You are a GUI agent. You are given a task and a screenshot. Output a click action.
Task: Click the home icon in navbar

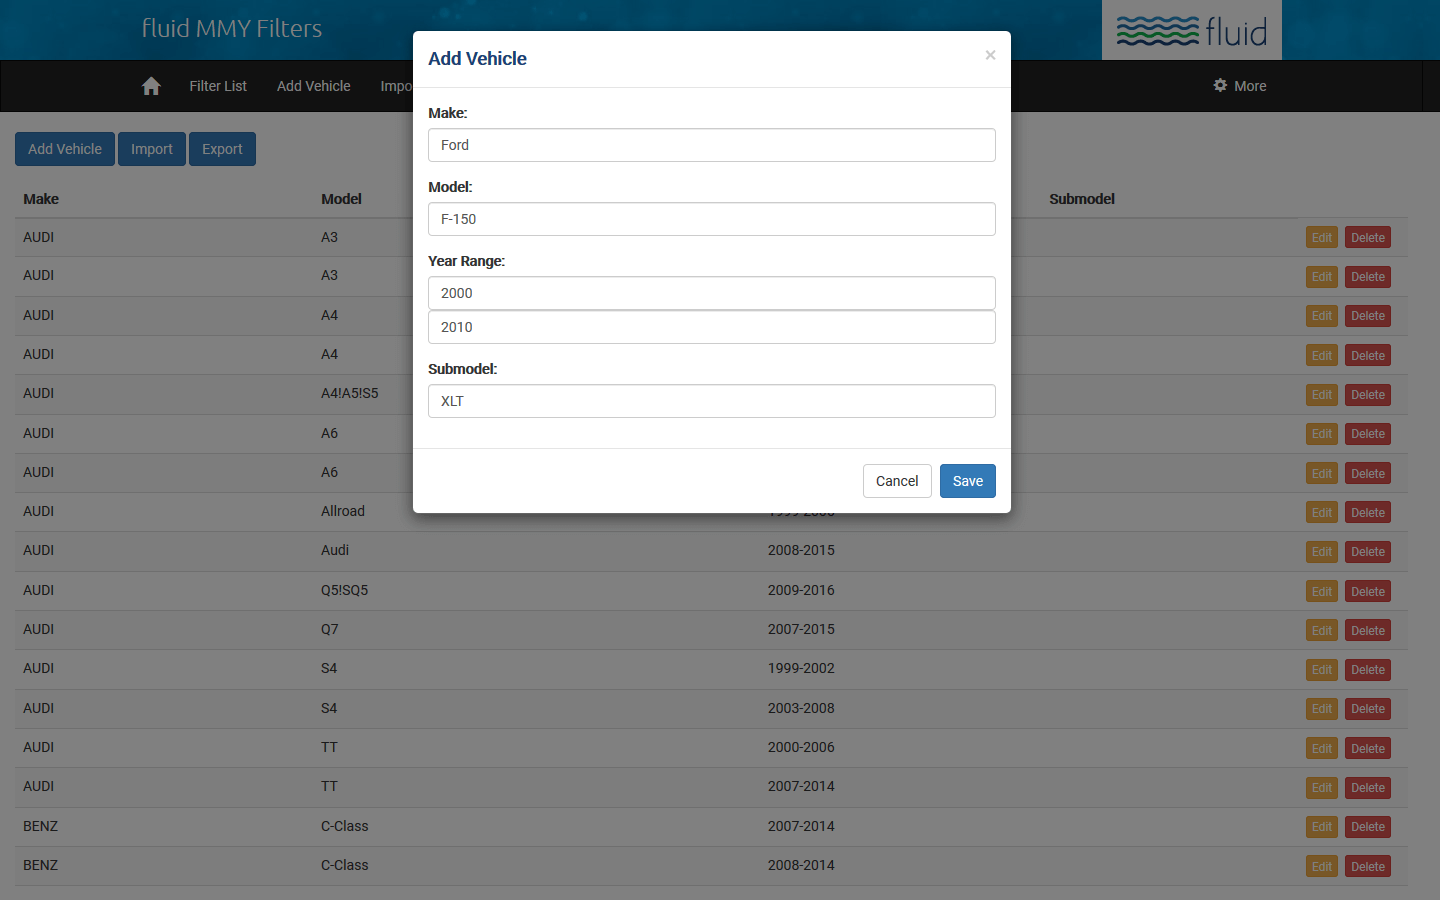pyautogui.click(x=151, y=86)
